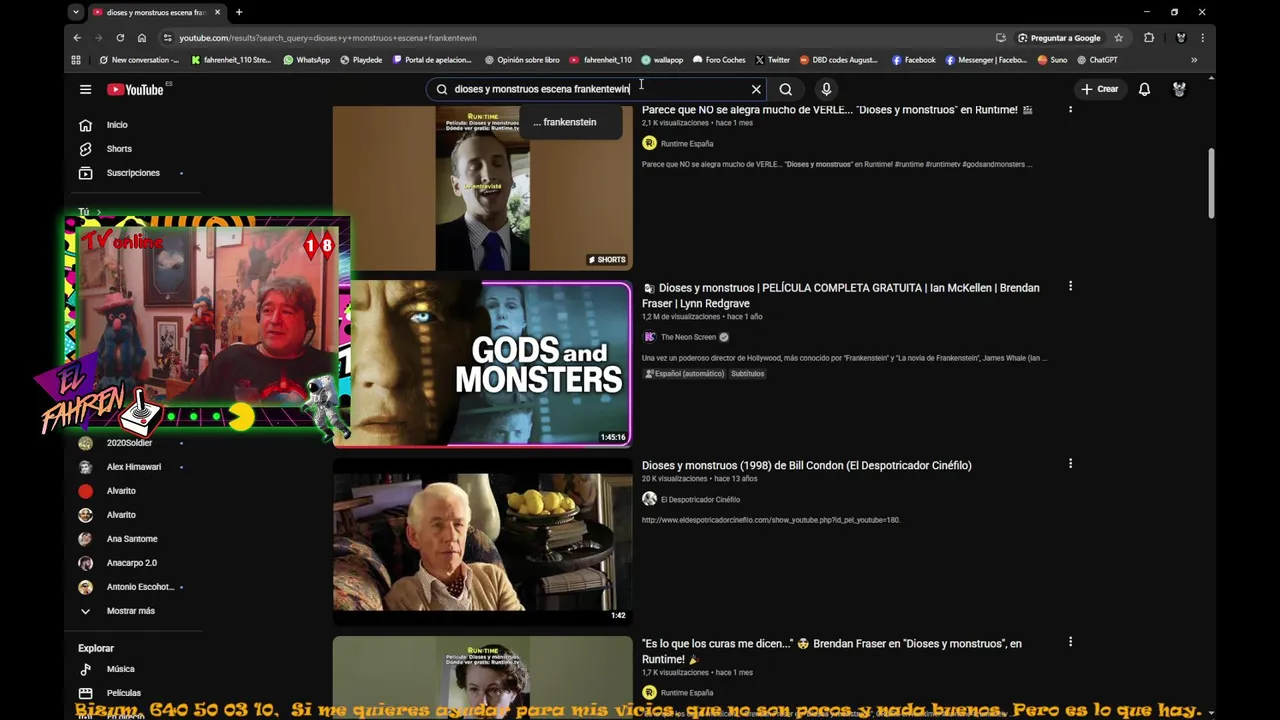Open Anacarpo 2.0 channel subscription
Viewport: 1280px width, 720px height.
pyautogui.click(x=132, y=563)
